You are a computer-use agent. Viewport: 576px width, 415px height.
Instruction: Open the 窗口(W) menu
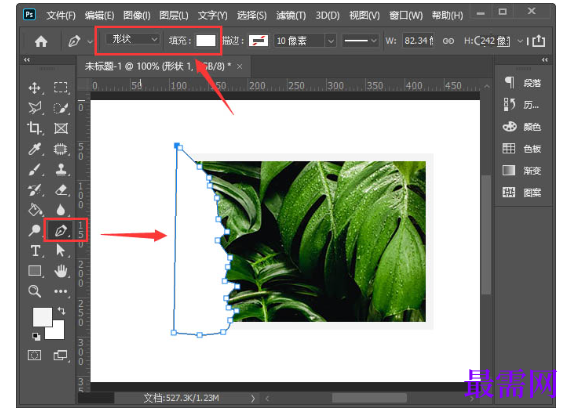(x=406, y=15)
